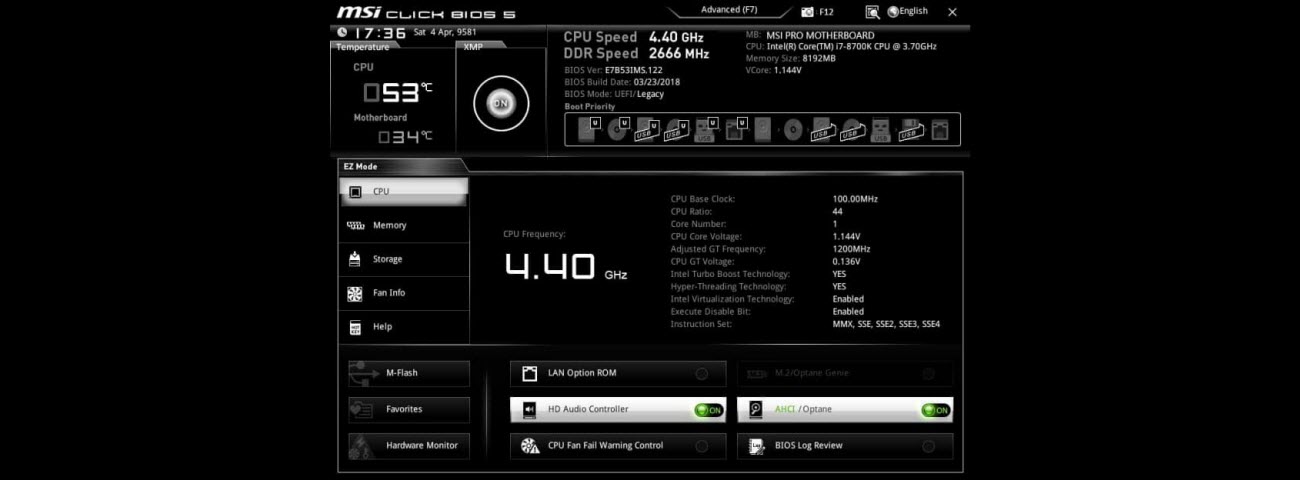Click the large CPU Frequency 4.40 readout
Screen dimensions: 1300x480
click(549, 267)
